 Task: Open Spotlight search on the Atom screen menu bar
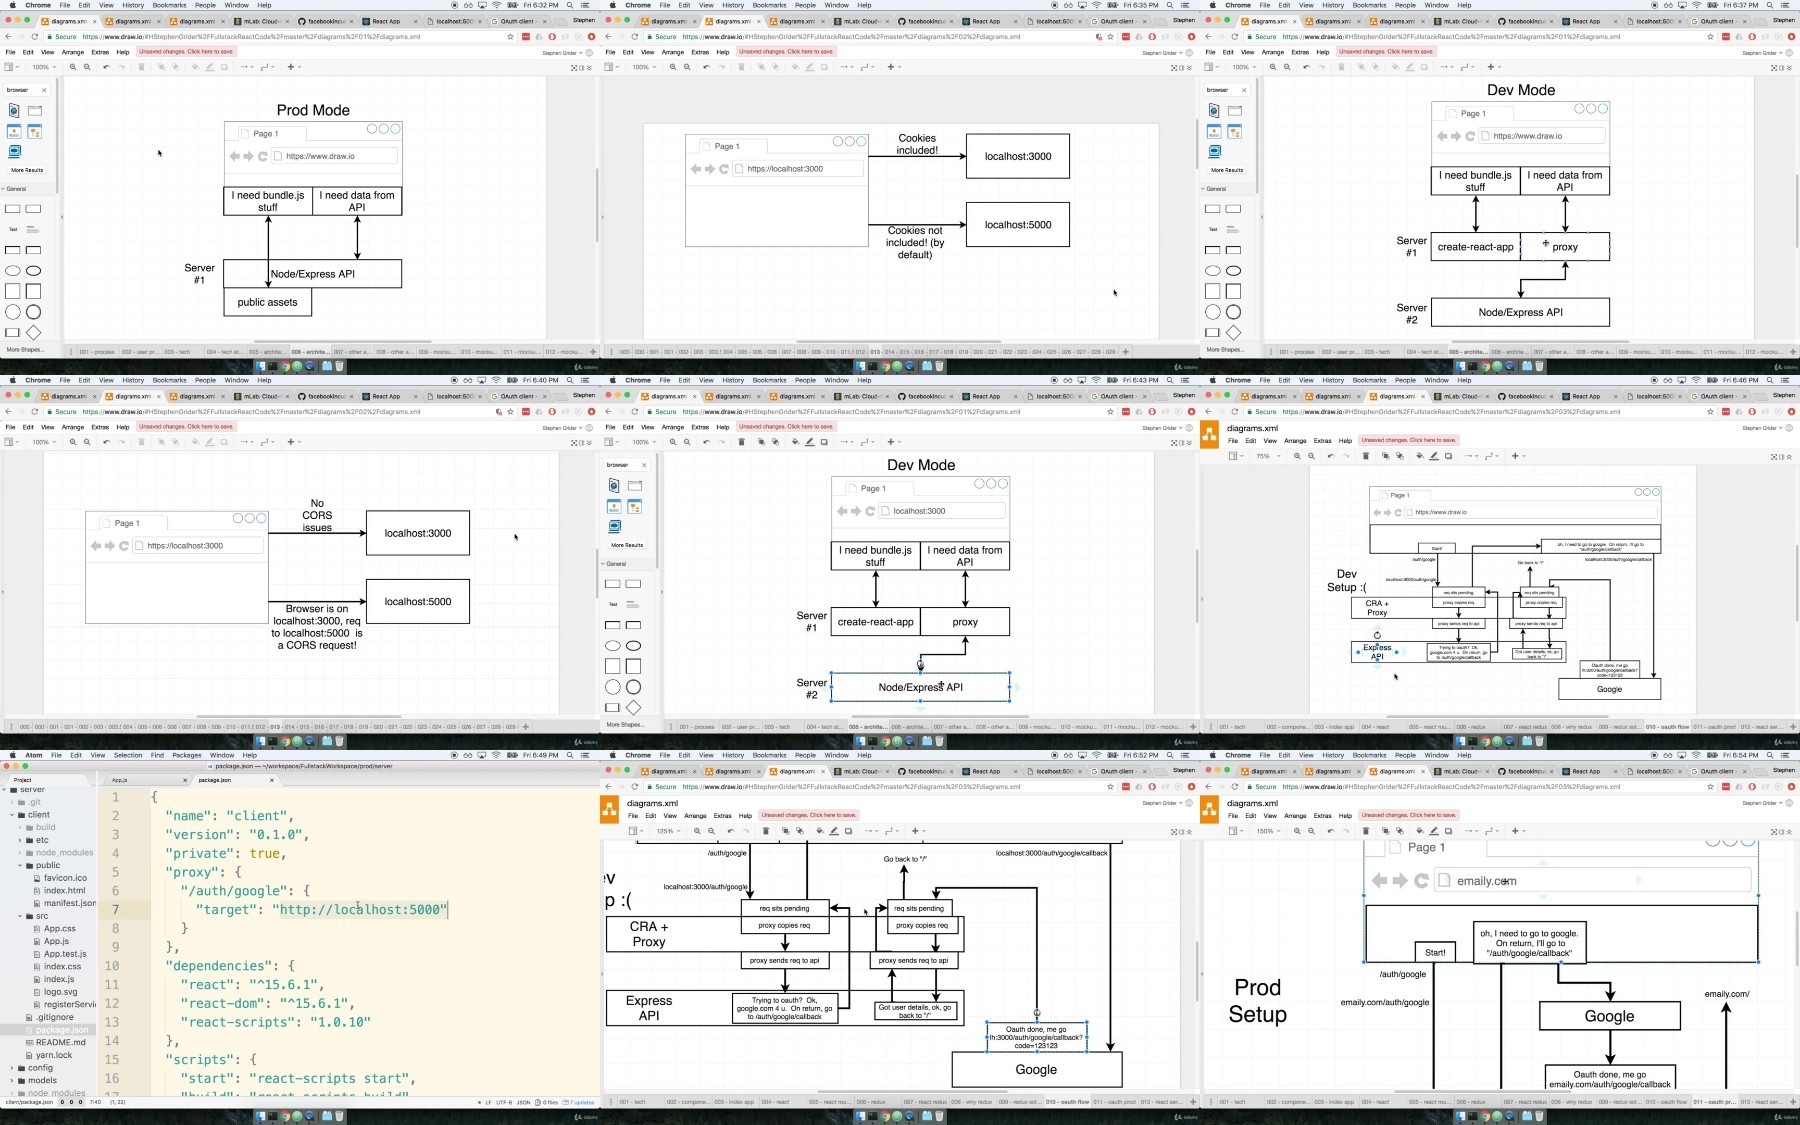570,755
